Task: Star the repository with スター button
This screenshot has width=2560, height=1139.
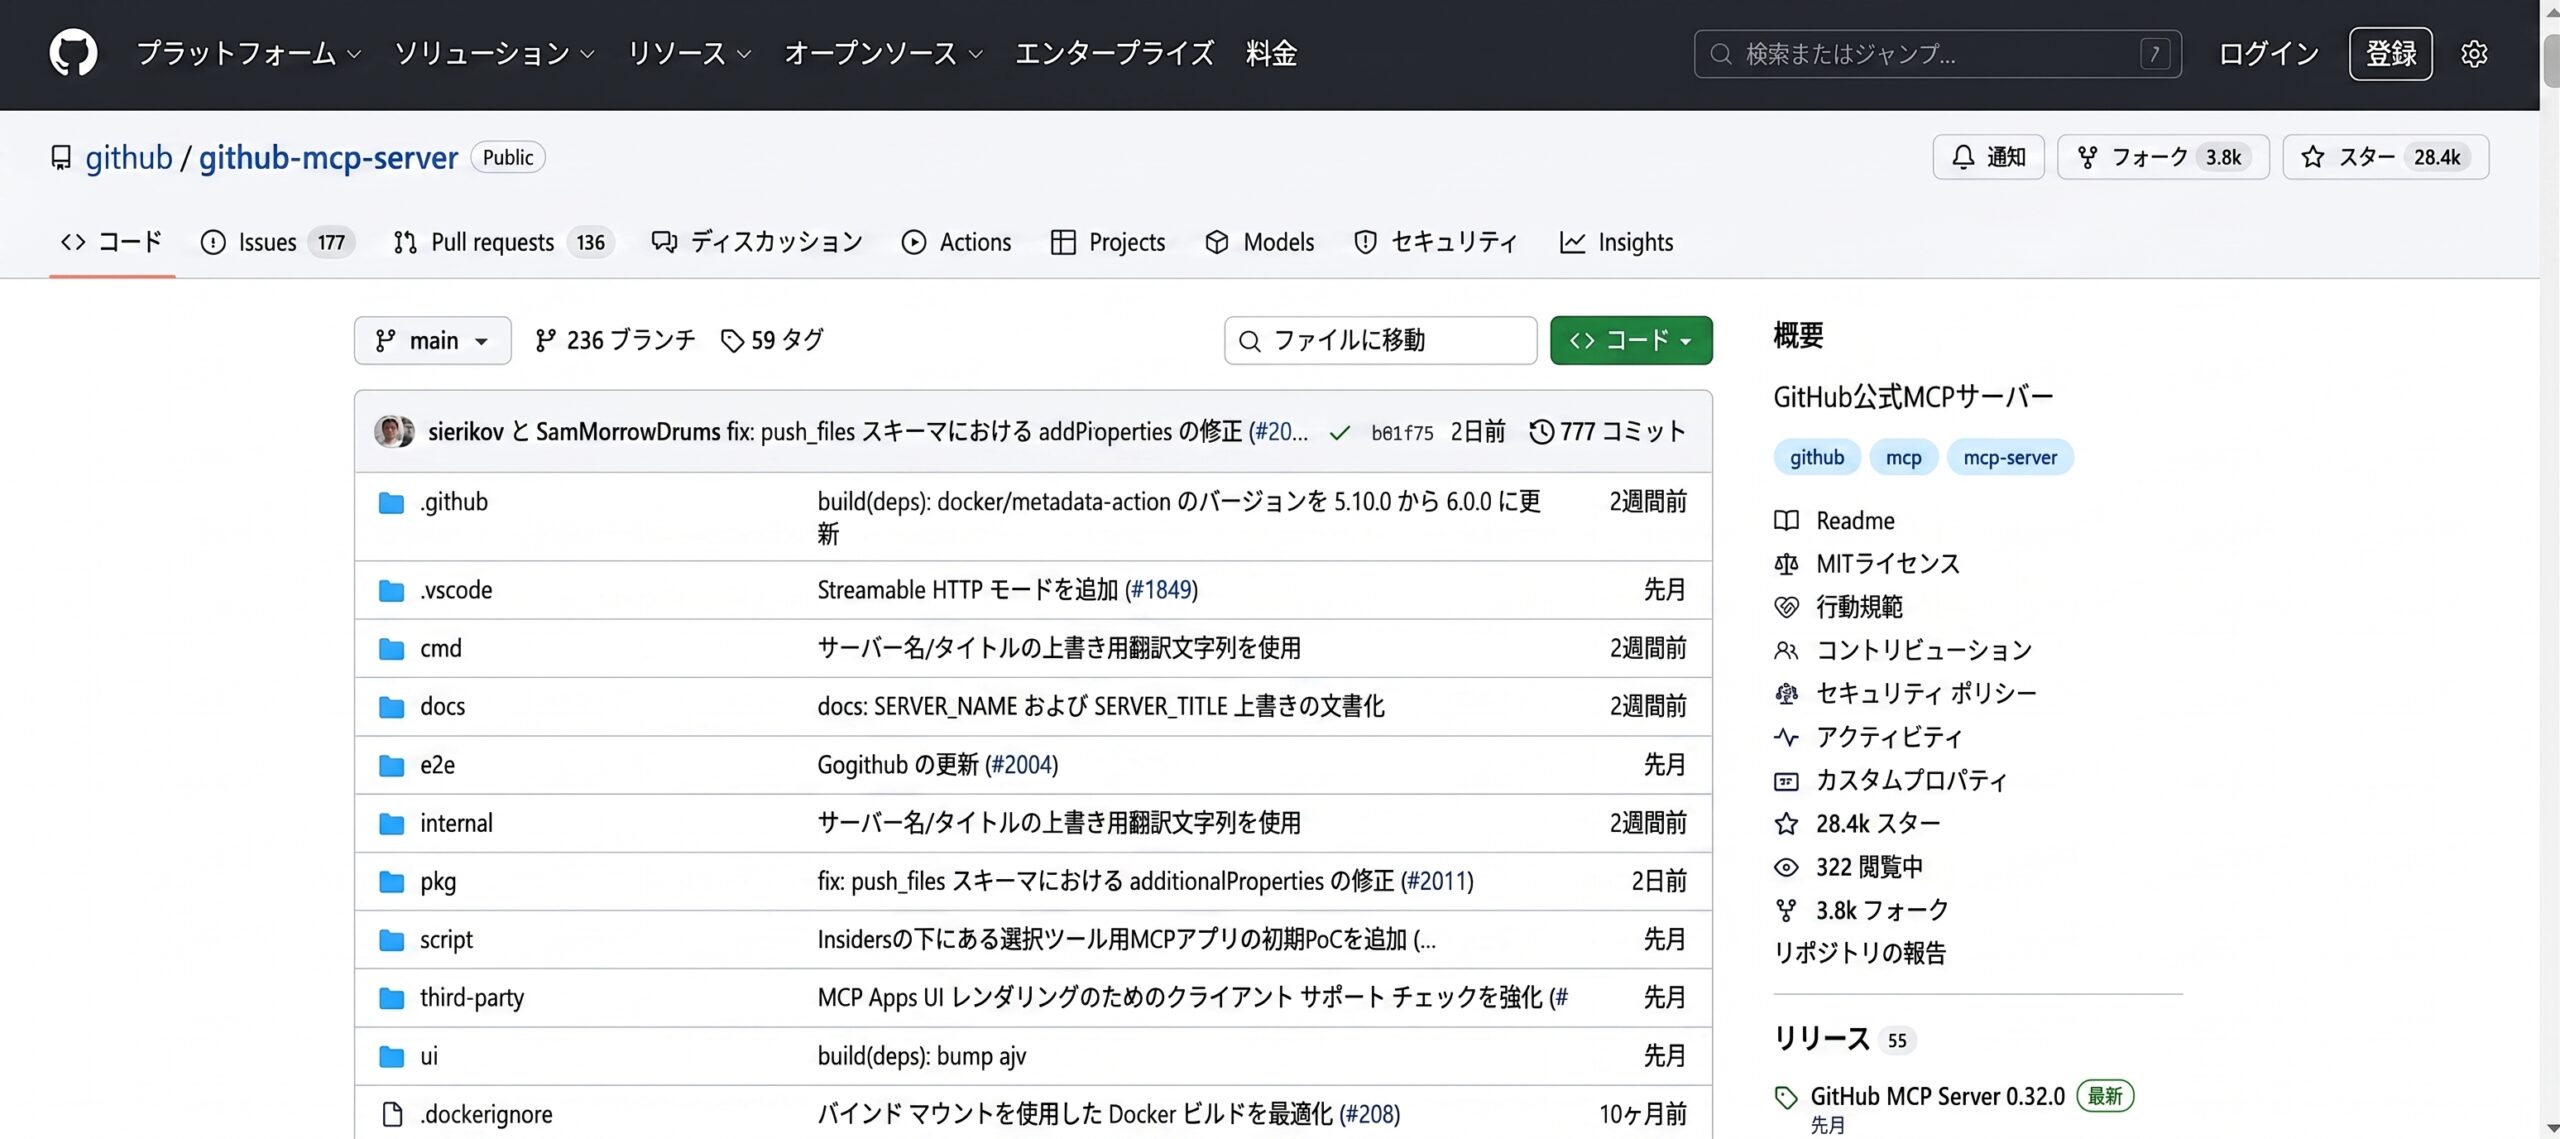Action: (2385, 157)
